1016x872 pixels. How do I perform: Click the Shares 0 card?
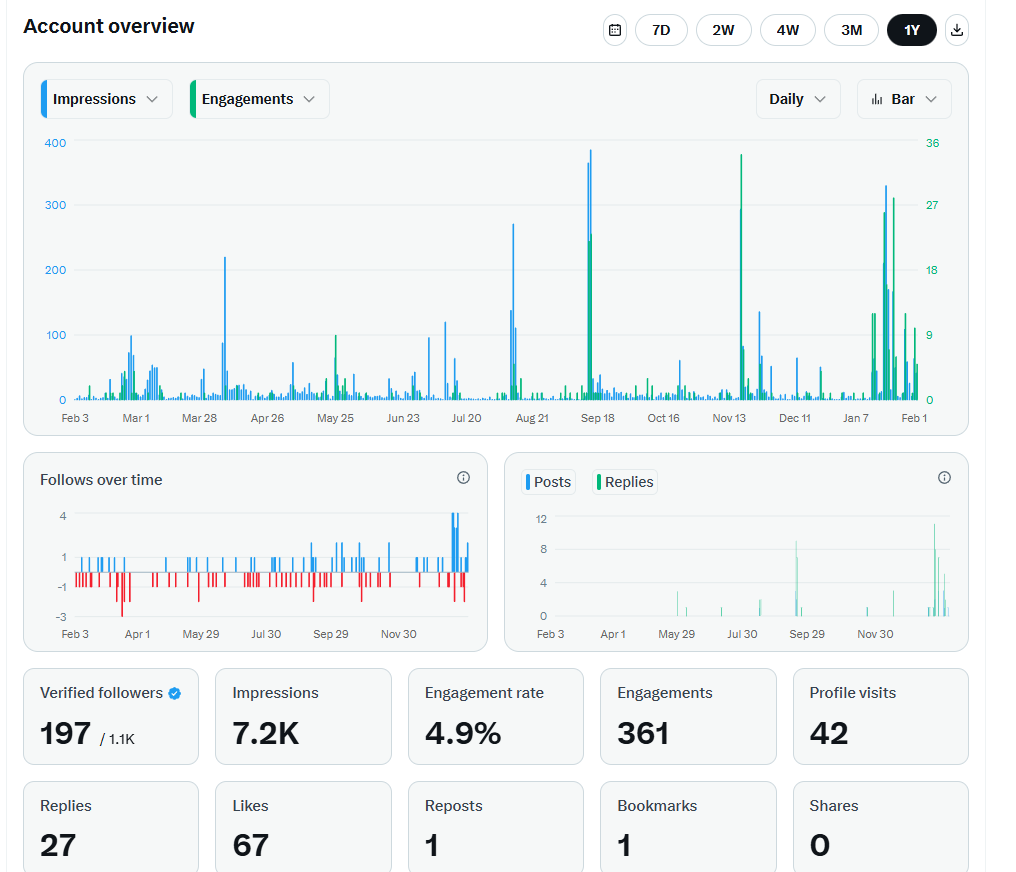881,827
